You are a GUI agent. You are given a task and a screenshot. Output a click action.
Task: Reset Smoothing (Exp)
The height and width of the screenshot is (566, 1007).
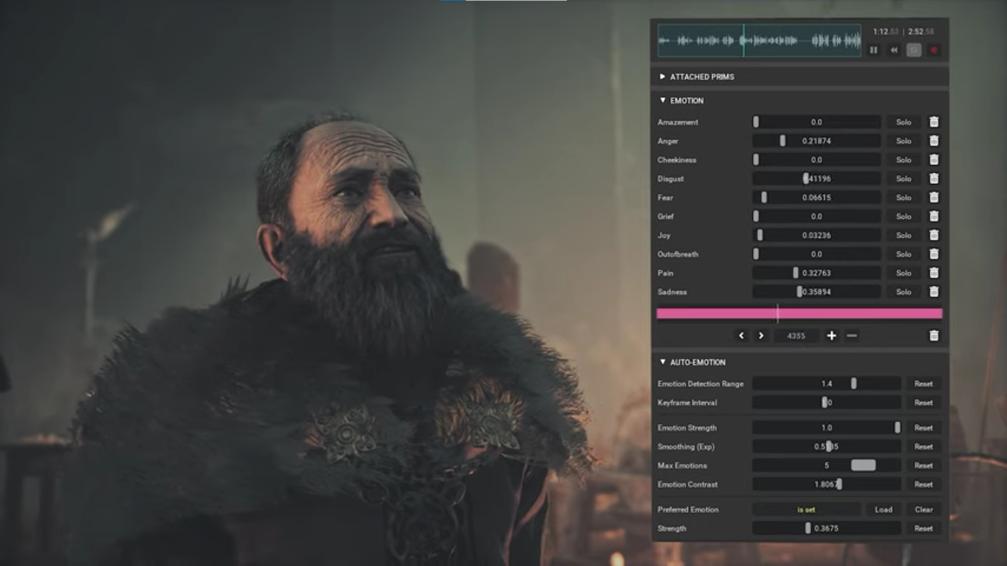[x=924, y=447]
